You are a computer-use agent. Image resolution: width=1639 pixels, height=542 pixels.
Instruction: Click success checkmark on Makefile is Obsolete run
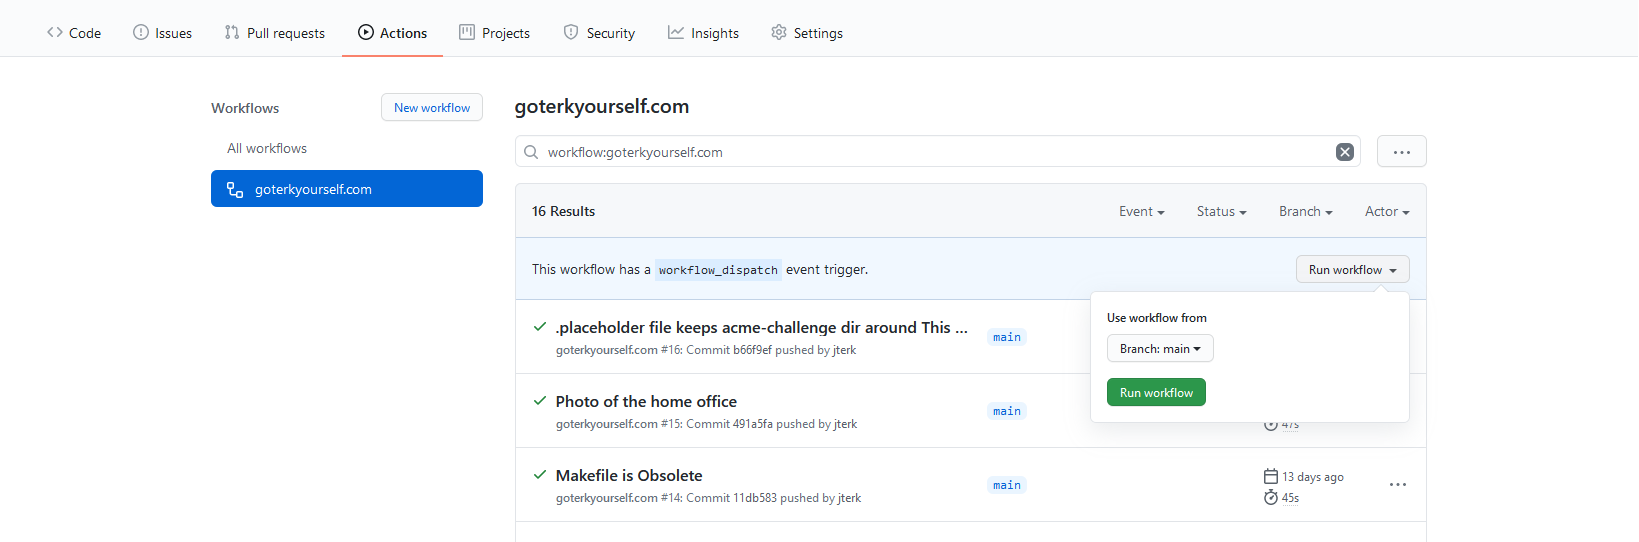(540, 475)
